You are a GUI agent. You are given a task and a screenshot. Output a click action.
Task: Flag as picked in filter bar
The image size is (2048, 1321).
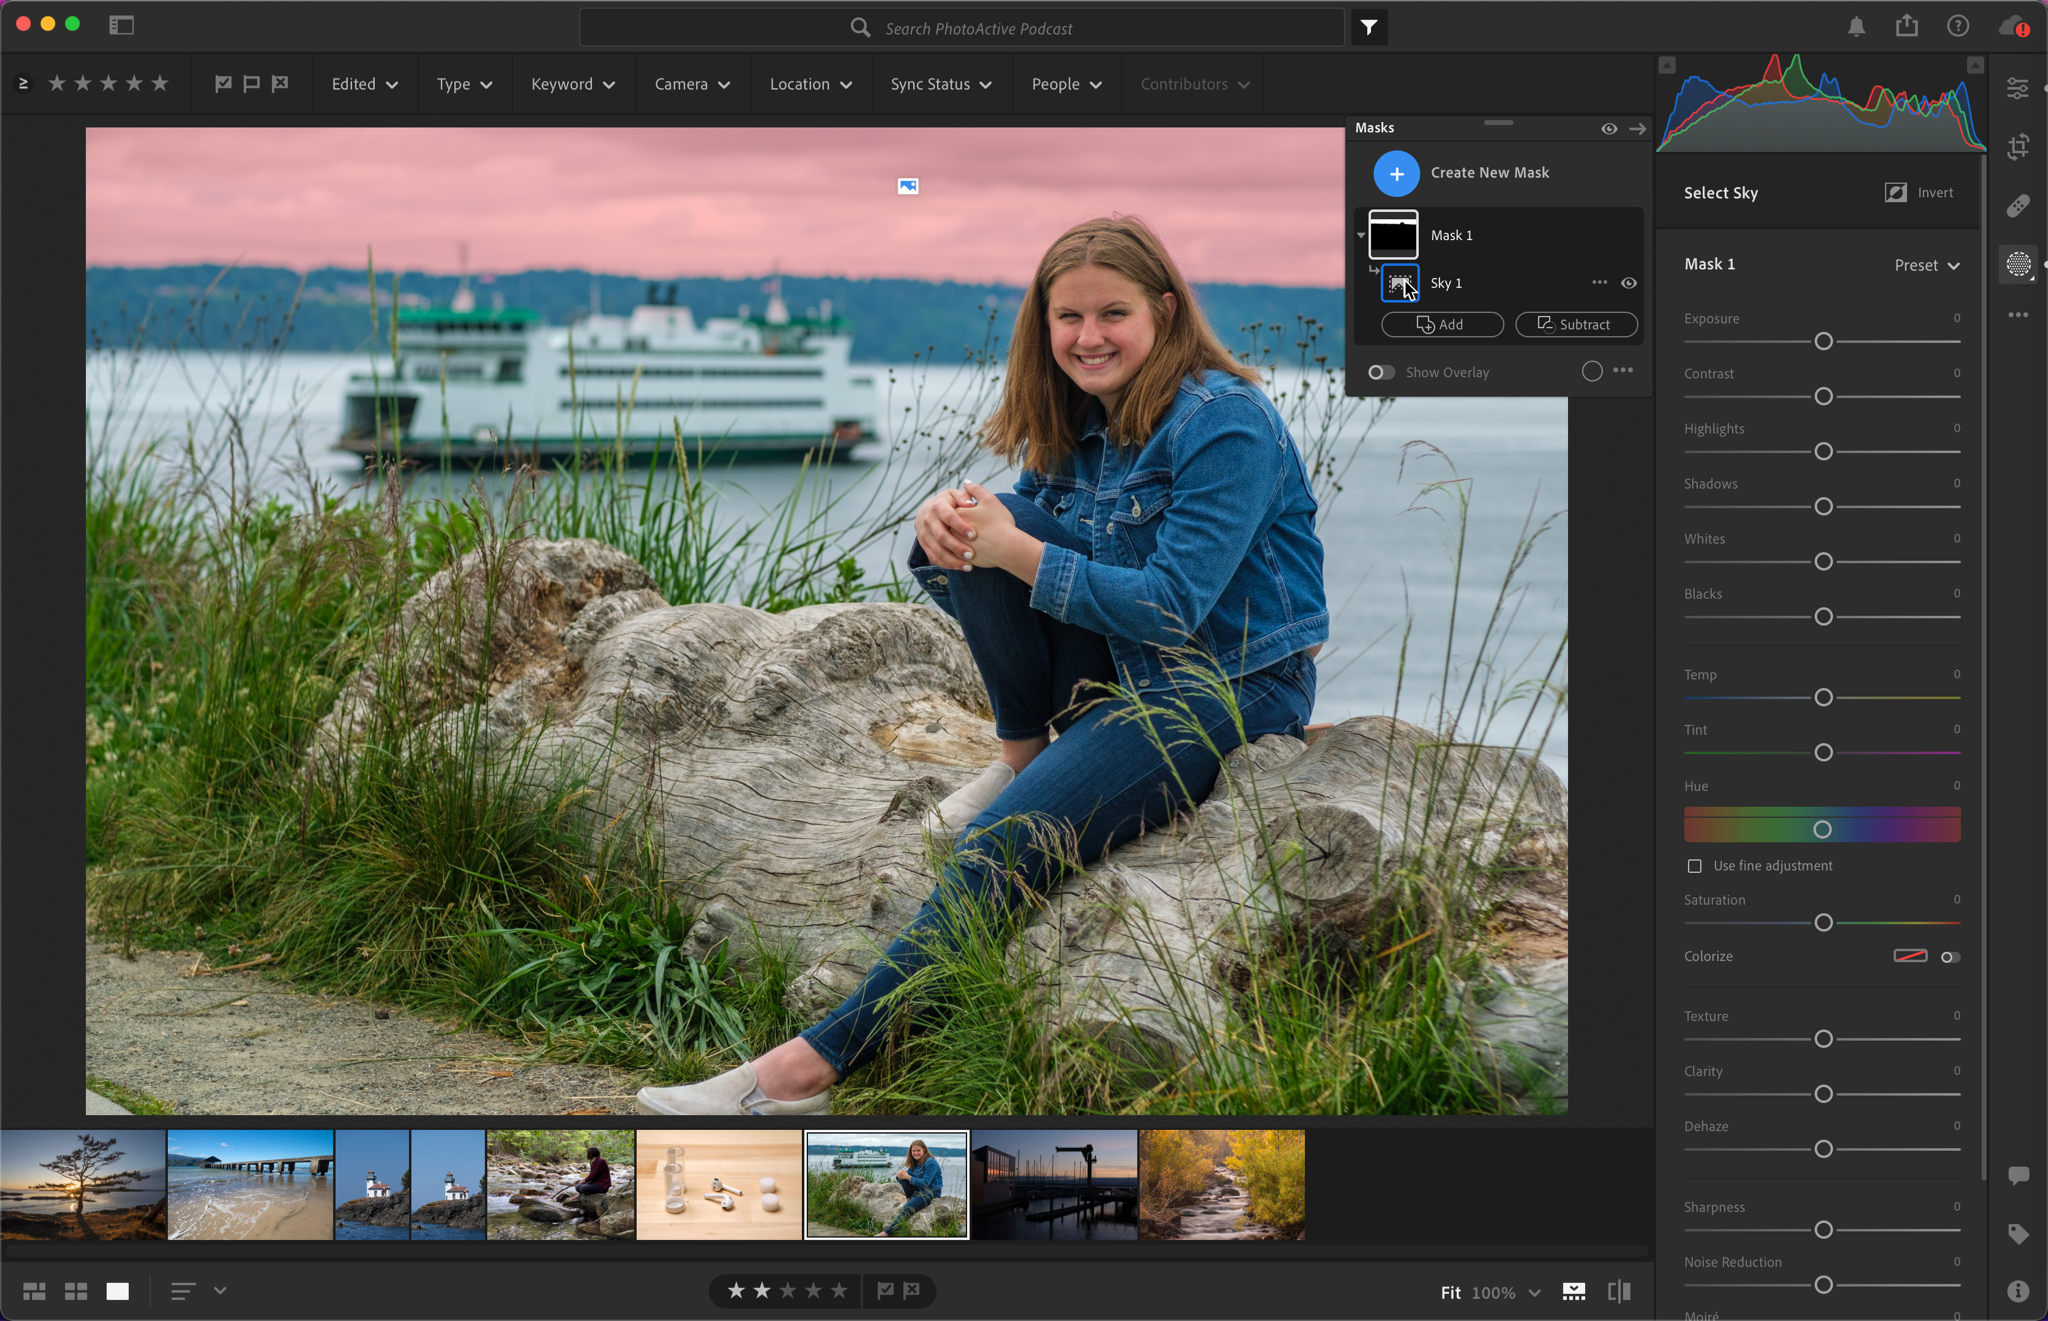point(223,84)
